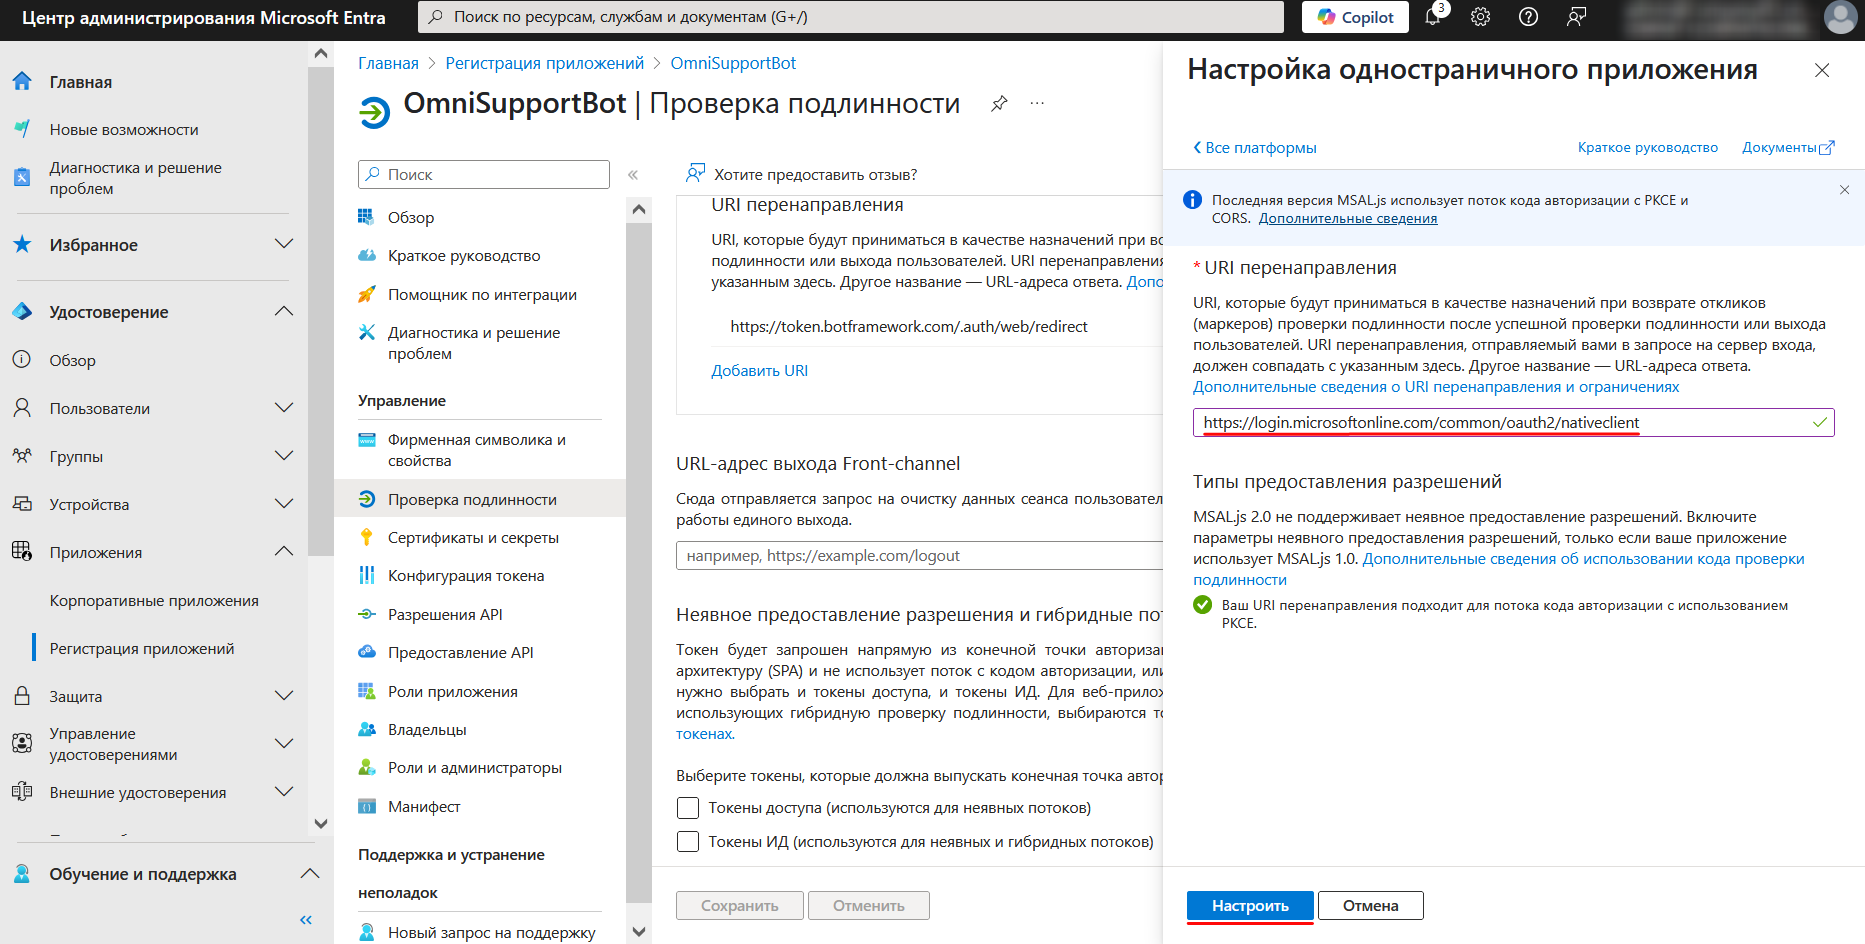Image resolution: width=1865 pixels, height=944 pixels.
Task: Open Роли приложения
Action: (x=452, y=692)
